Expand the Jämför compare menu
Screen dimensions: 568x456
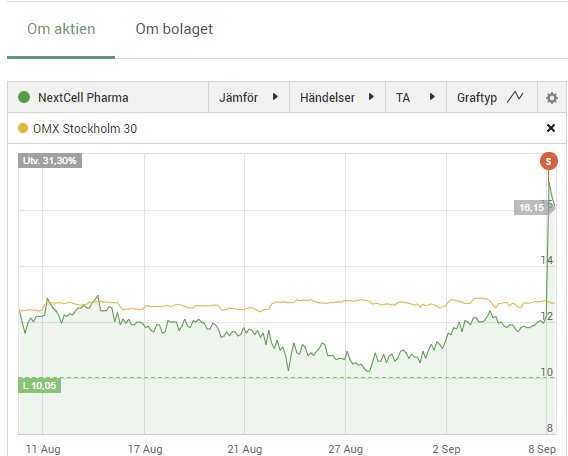point(248,97)
